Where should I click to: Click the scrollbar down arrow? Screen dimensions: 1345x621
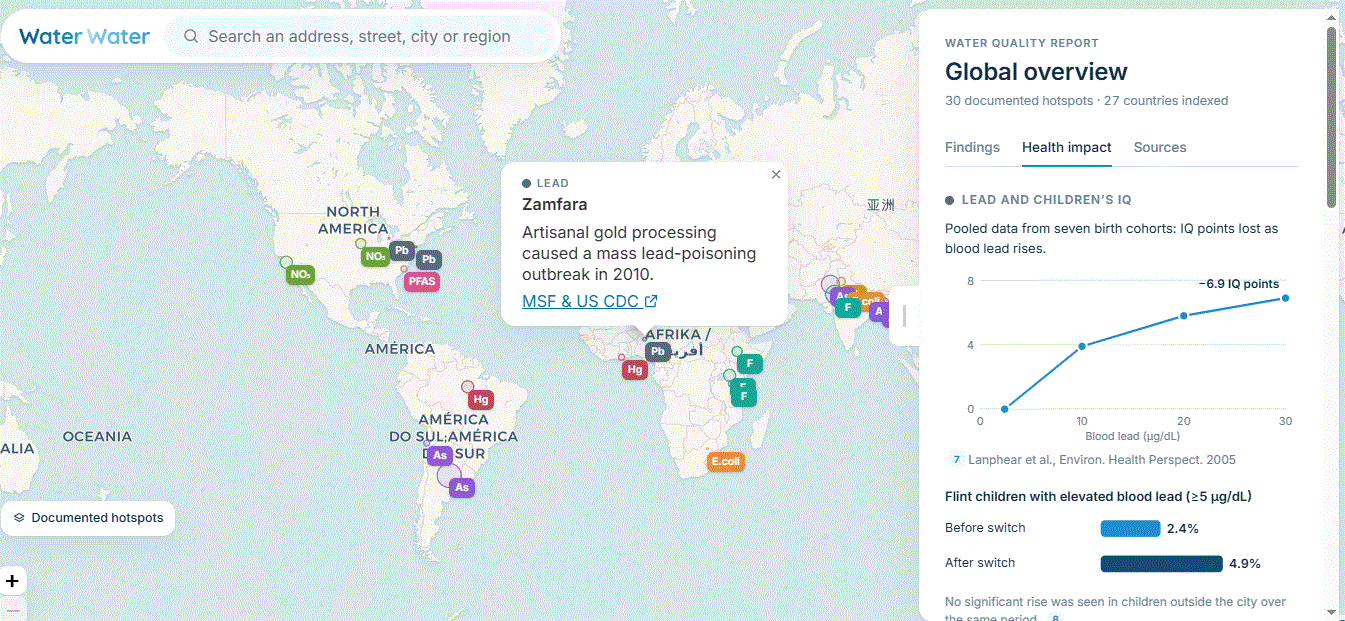click(x=1331, y=611)
